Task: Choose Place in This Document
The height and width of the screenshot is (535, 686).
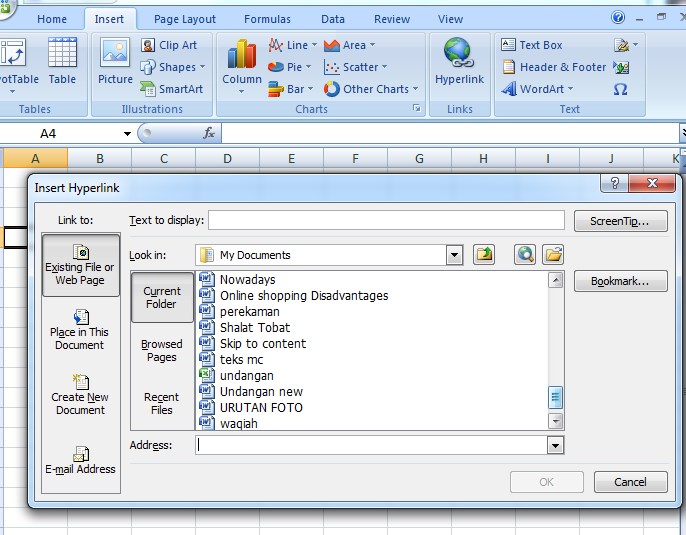Action: [x=80, y=329]
